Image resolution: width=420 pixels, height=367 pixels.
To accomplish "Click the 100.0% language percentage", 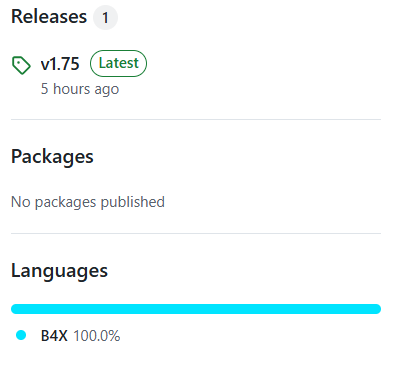I will [x=97, y=336].
